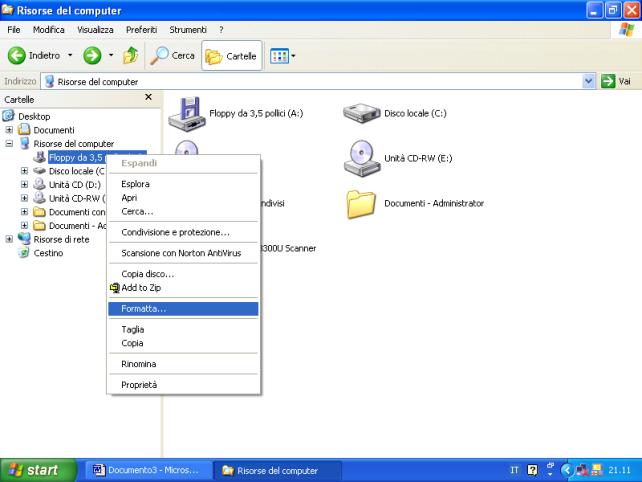The height and width of the screenshot is (482, 642).
Task: Click the Windows start button
Action: [37, 470]
